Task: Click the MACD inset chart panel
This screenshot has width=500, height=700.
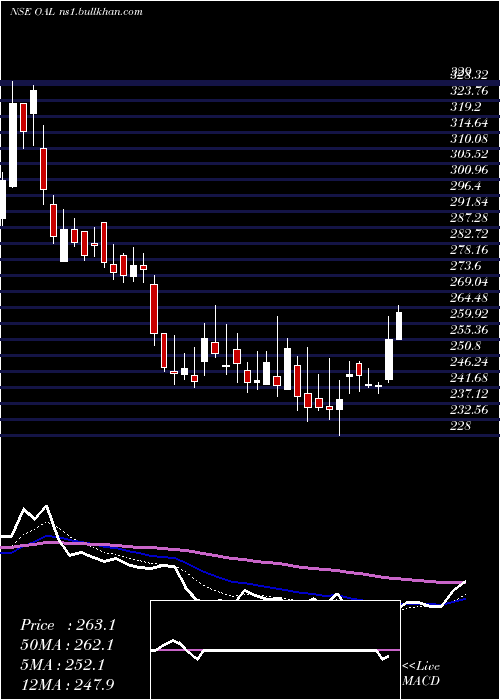Action: (x=275, y=650)
